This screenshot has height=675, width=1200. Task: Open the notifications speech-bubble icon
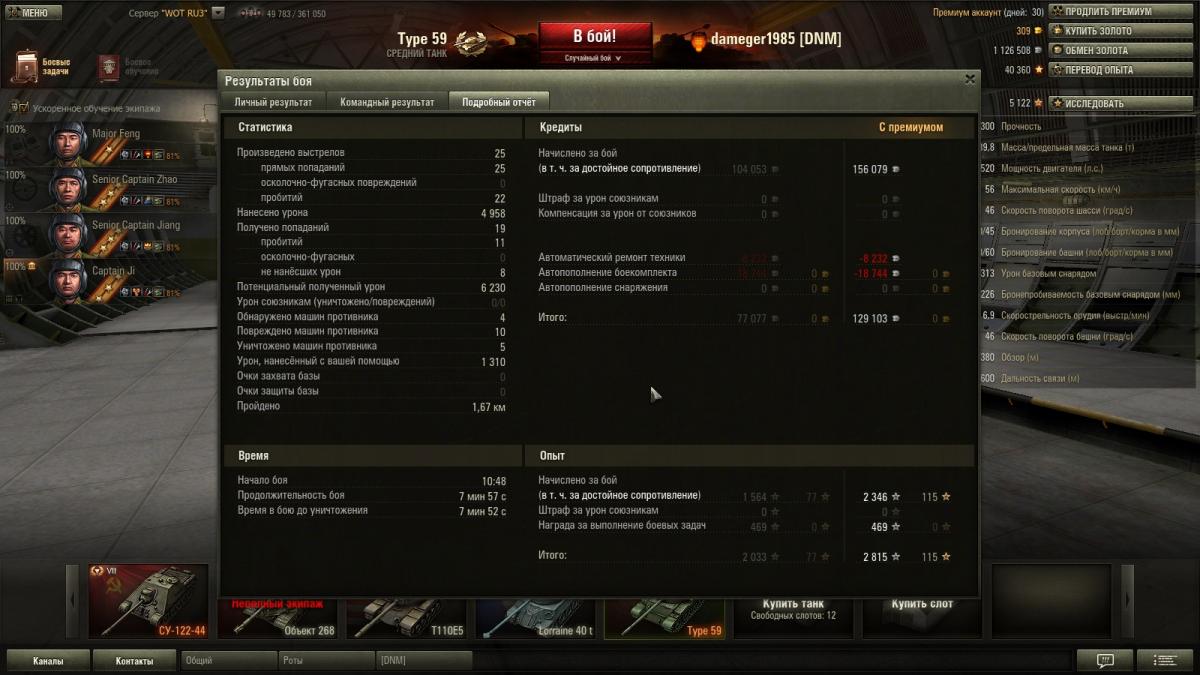(1105, 660)
